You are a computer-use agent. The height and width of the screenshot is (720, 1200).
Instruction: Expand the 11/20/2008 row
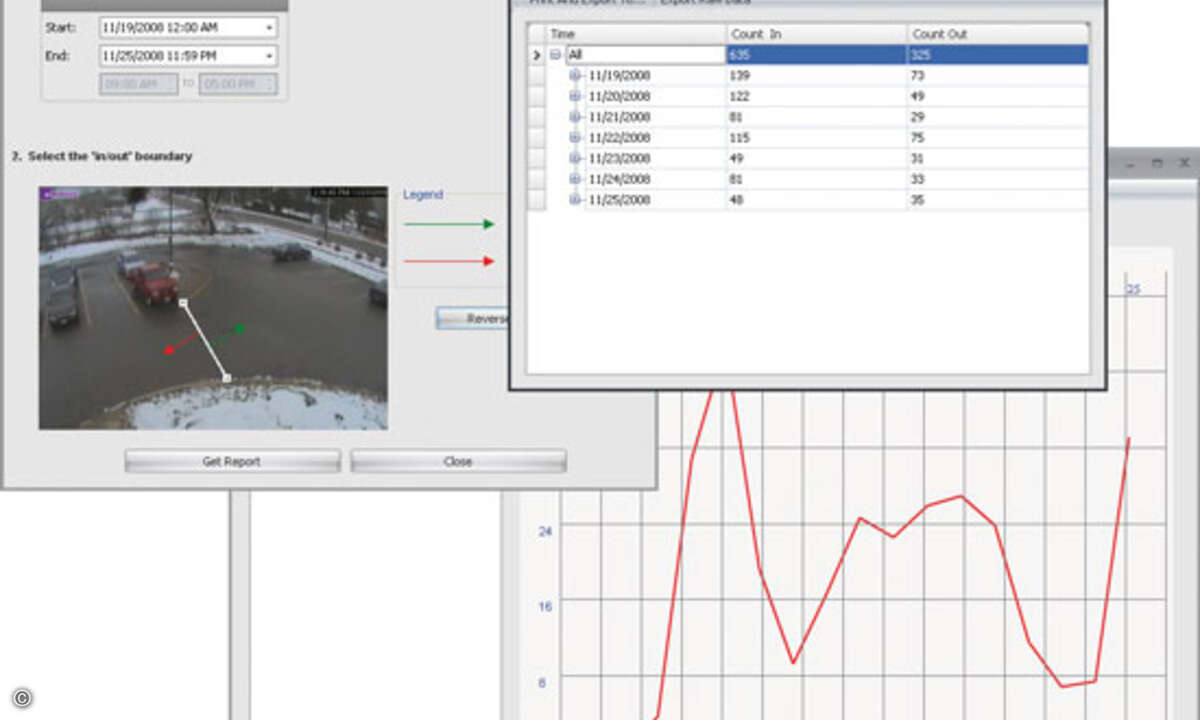575,96
